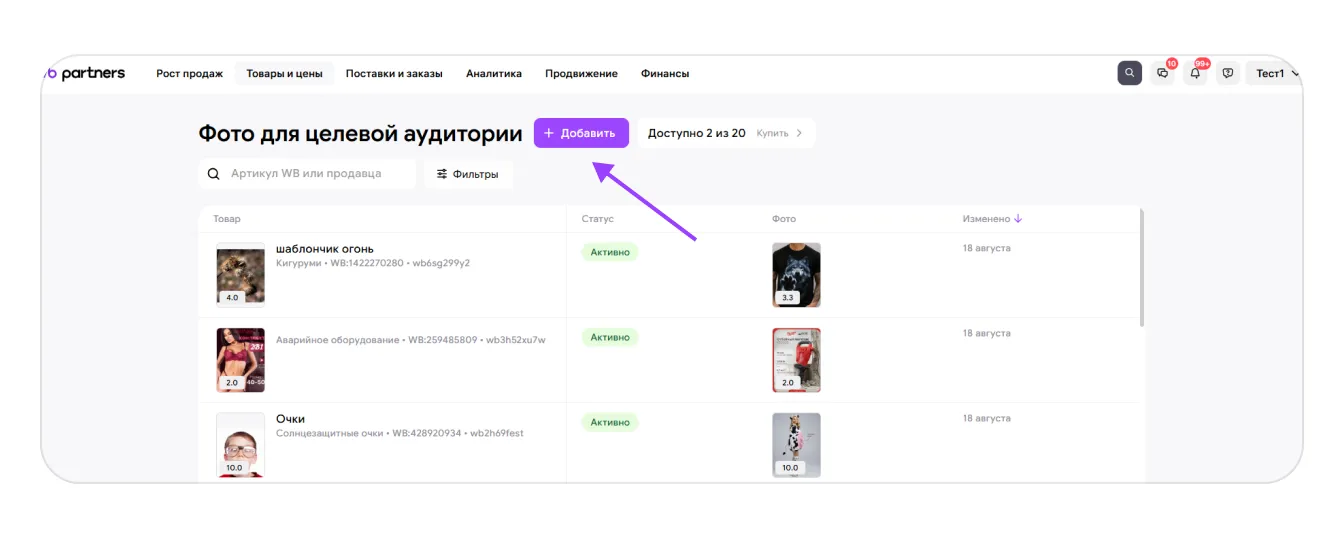The image size is (1344, 538).
Task: Sort by the Изменено arrow icon
Action: [x=1018, y=218]
